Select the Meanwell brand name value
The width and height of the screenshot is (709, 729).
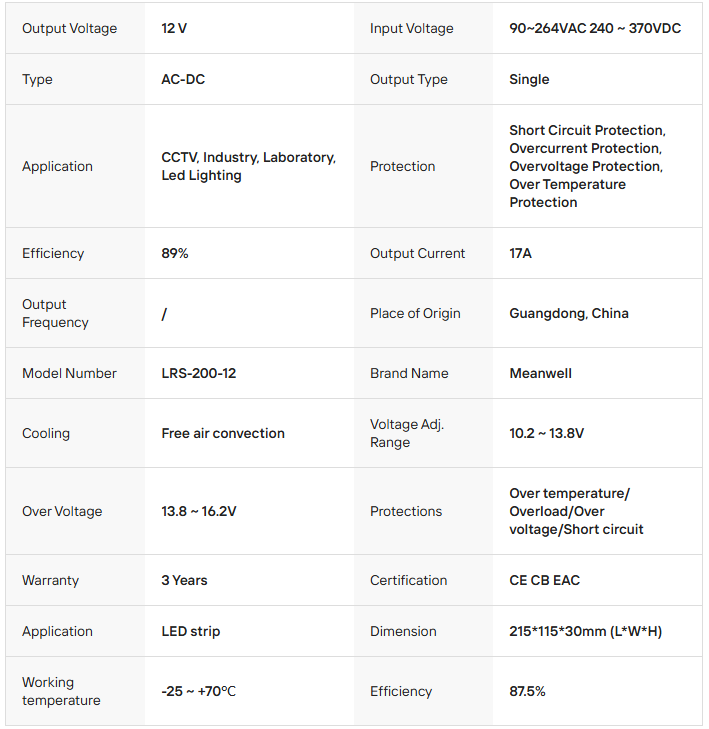tap(540, 373)
